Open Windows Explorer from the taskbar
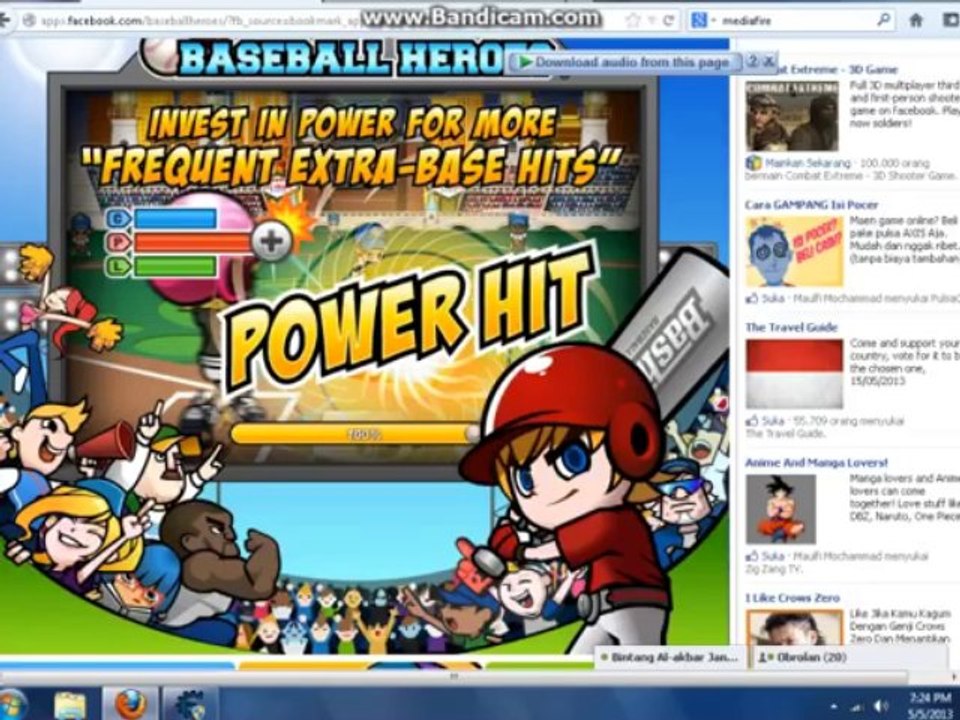 (69, 704)
